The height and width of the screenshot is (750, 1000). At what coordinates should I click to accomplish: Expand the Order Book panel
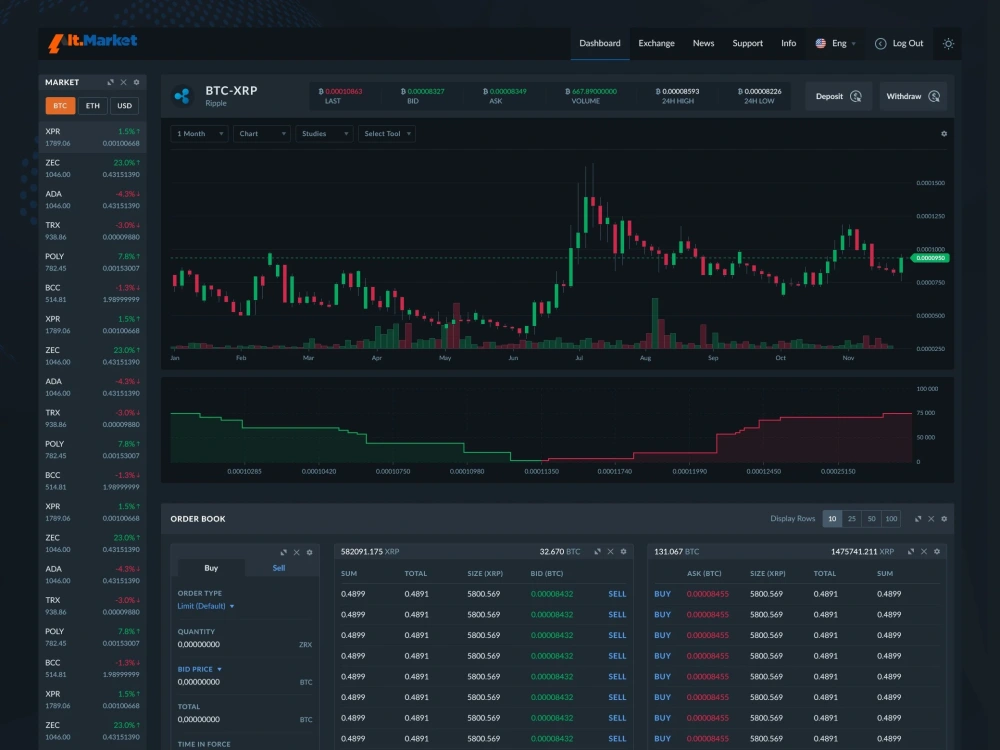(x=918, y=518)
